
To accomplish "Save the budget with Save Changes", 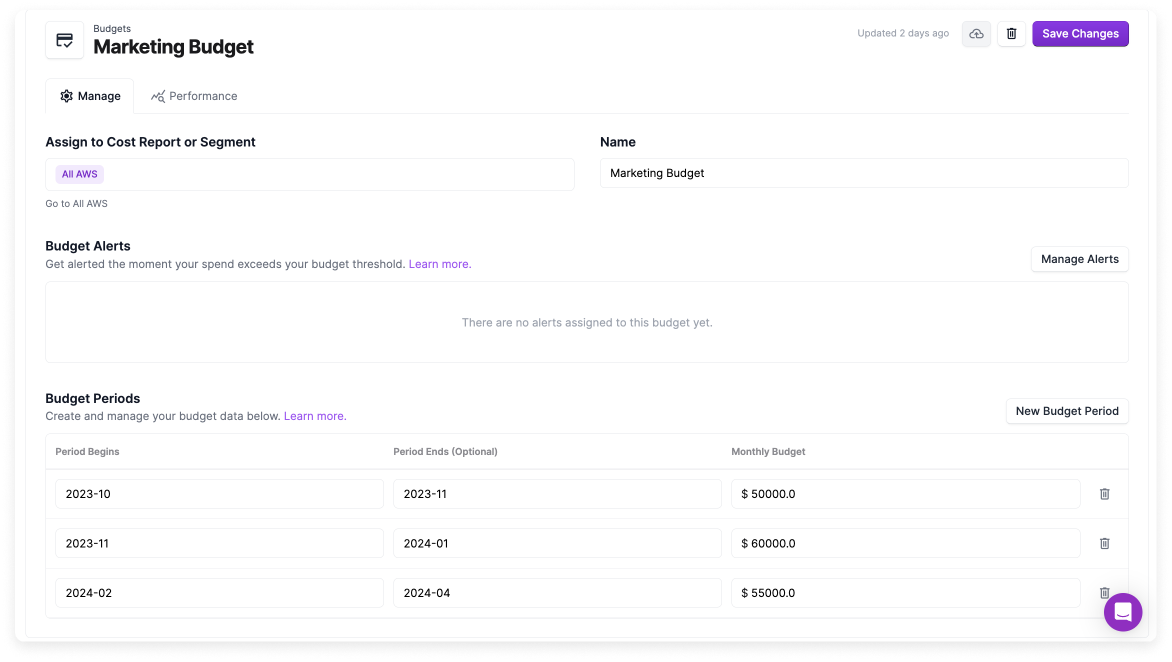I will [1080, 34].
